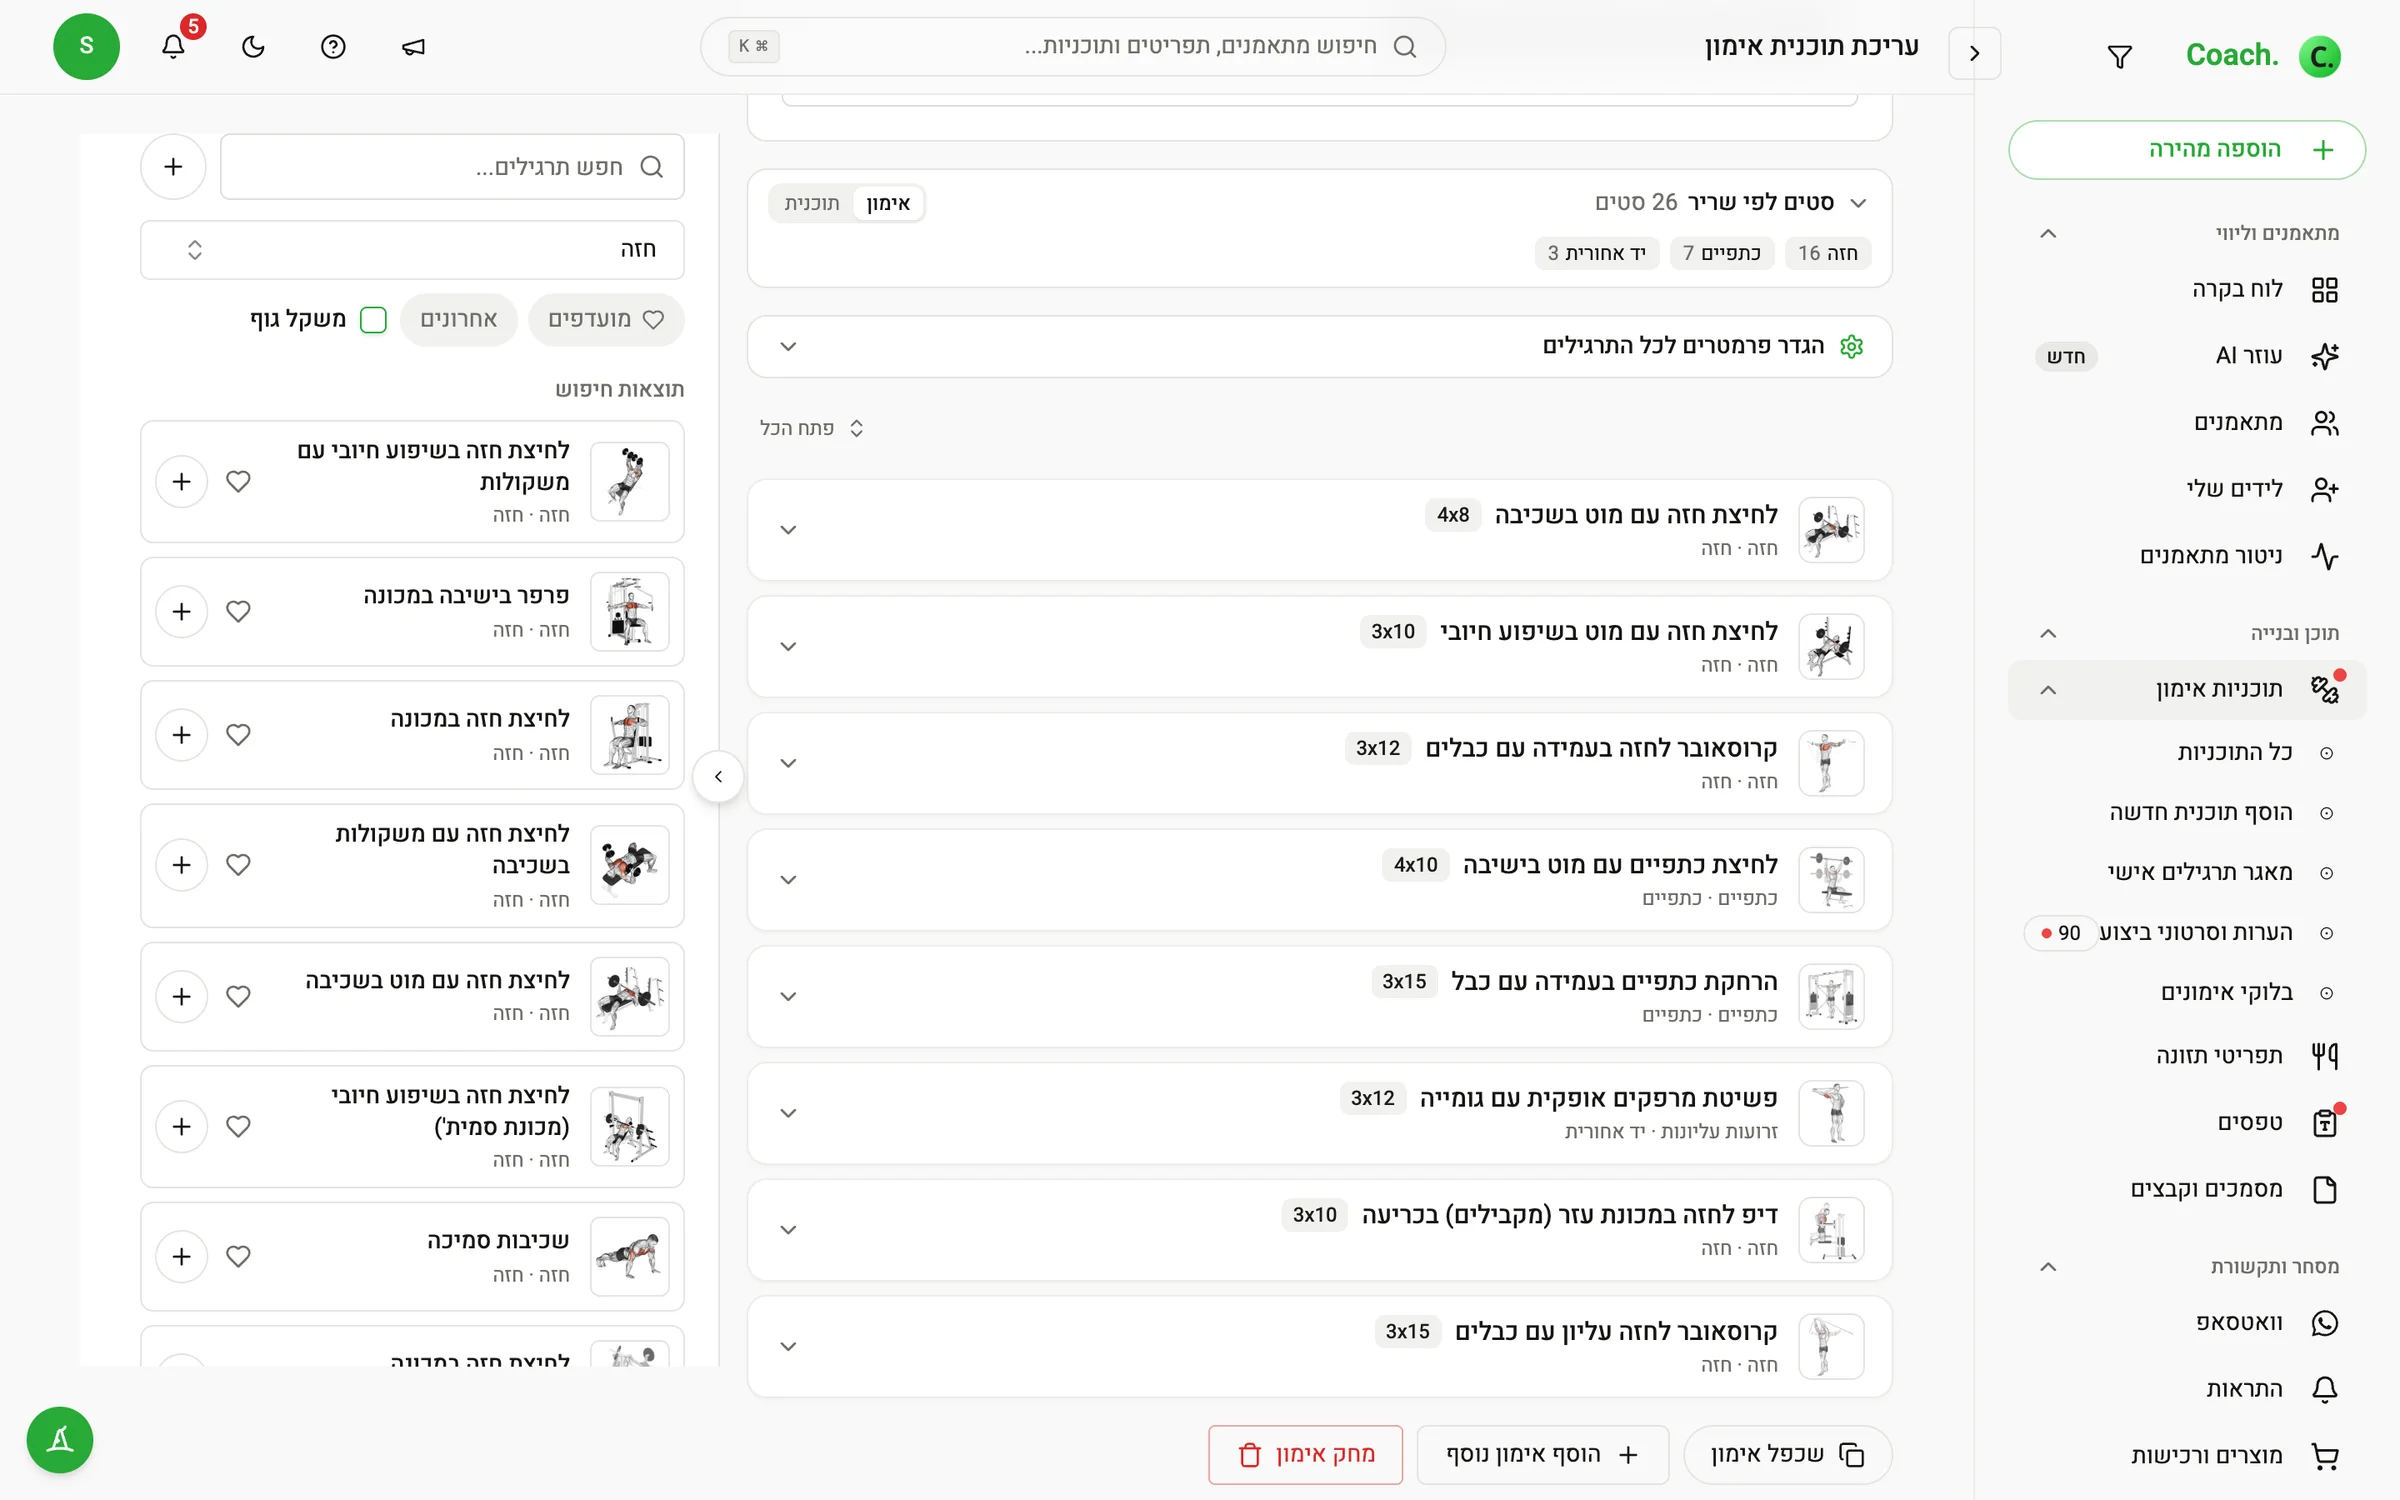Collapse תוכניות אימון sidebar submenu
The height and width of the screenshot is (1500, 2400).
point(2047,689)
